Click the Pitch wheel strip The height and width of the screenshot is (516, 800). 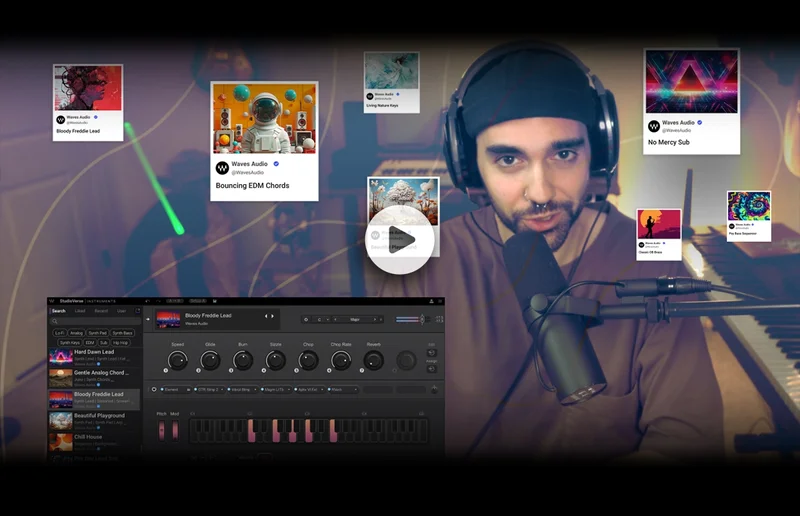pyautogui.click(x=162, y=430)
